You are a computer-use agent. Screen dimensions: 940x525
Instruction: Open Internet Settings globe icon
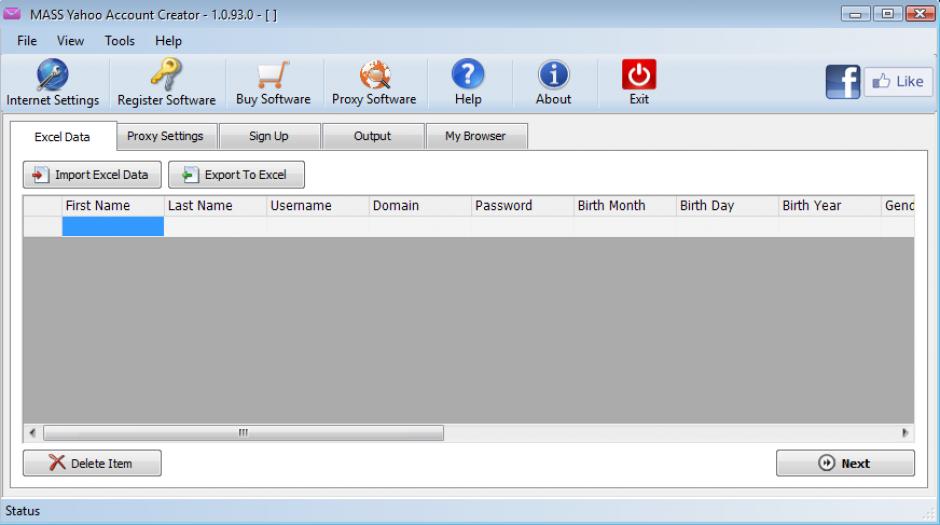tap(53, 74)
